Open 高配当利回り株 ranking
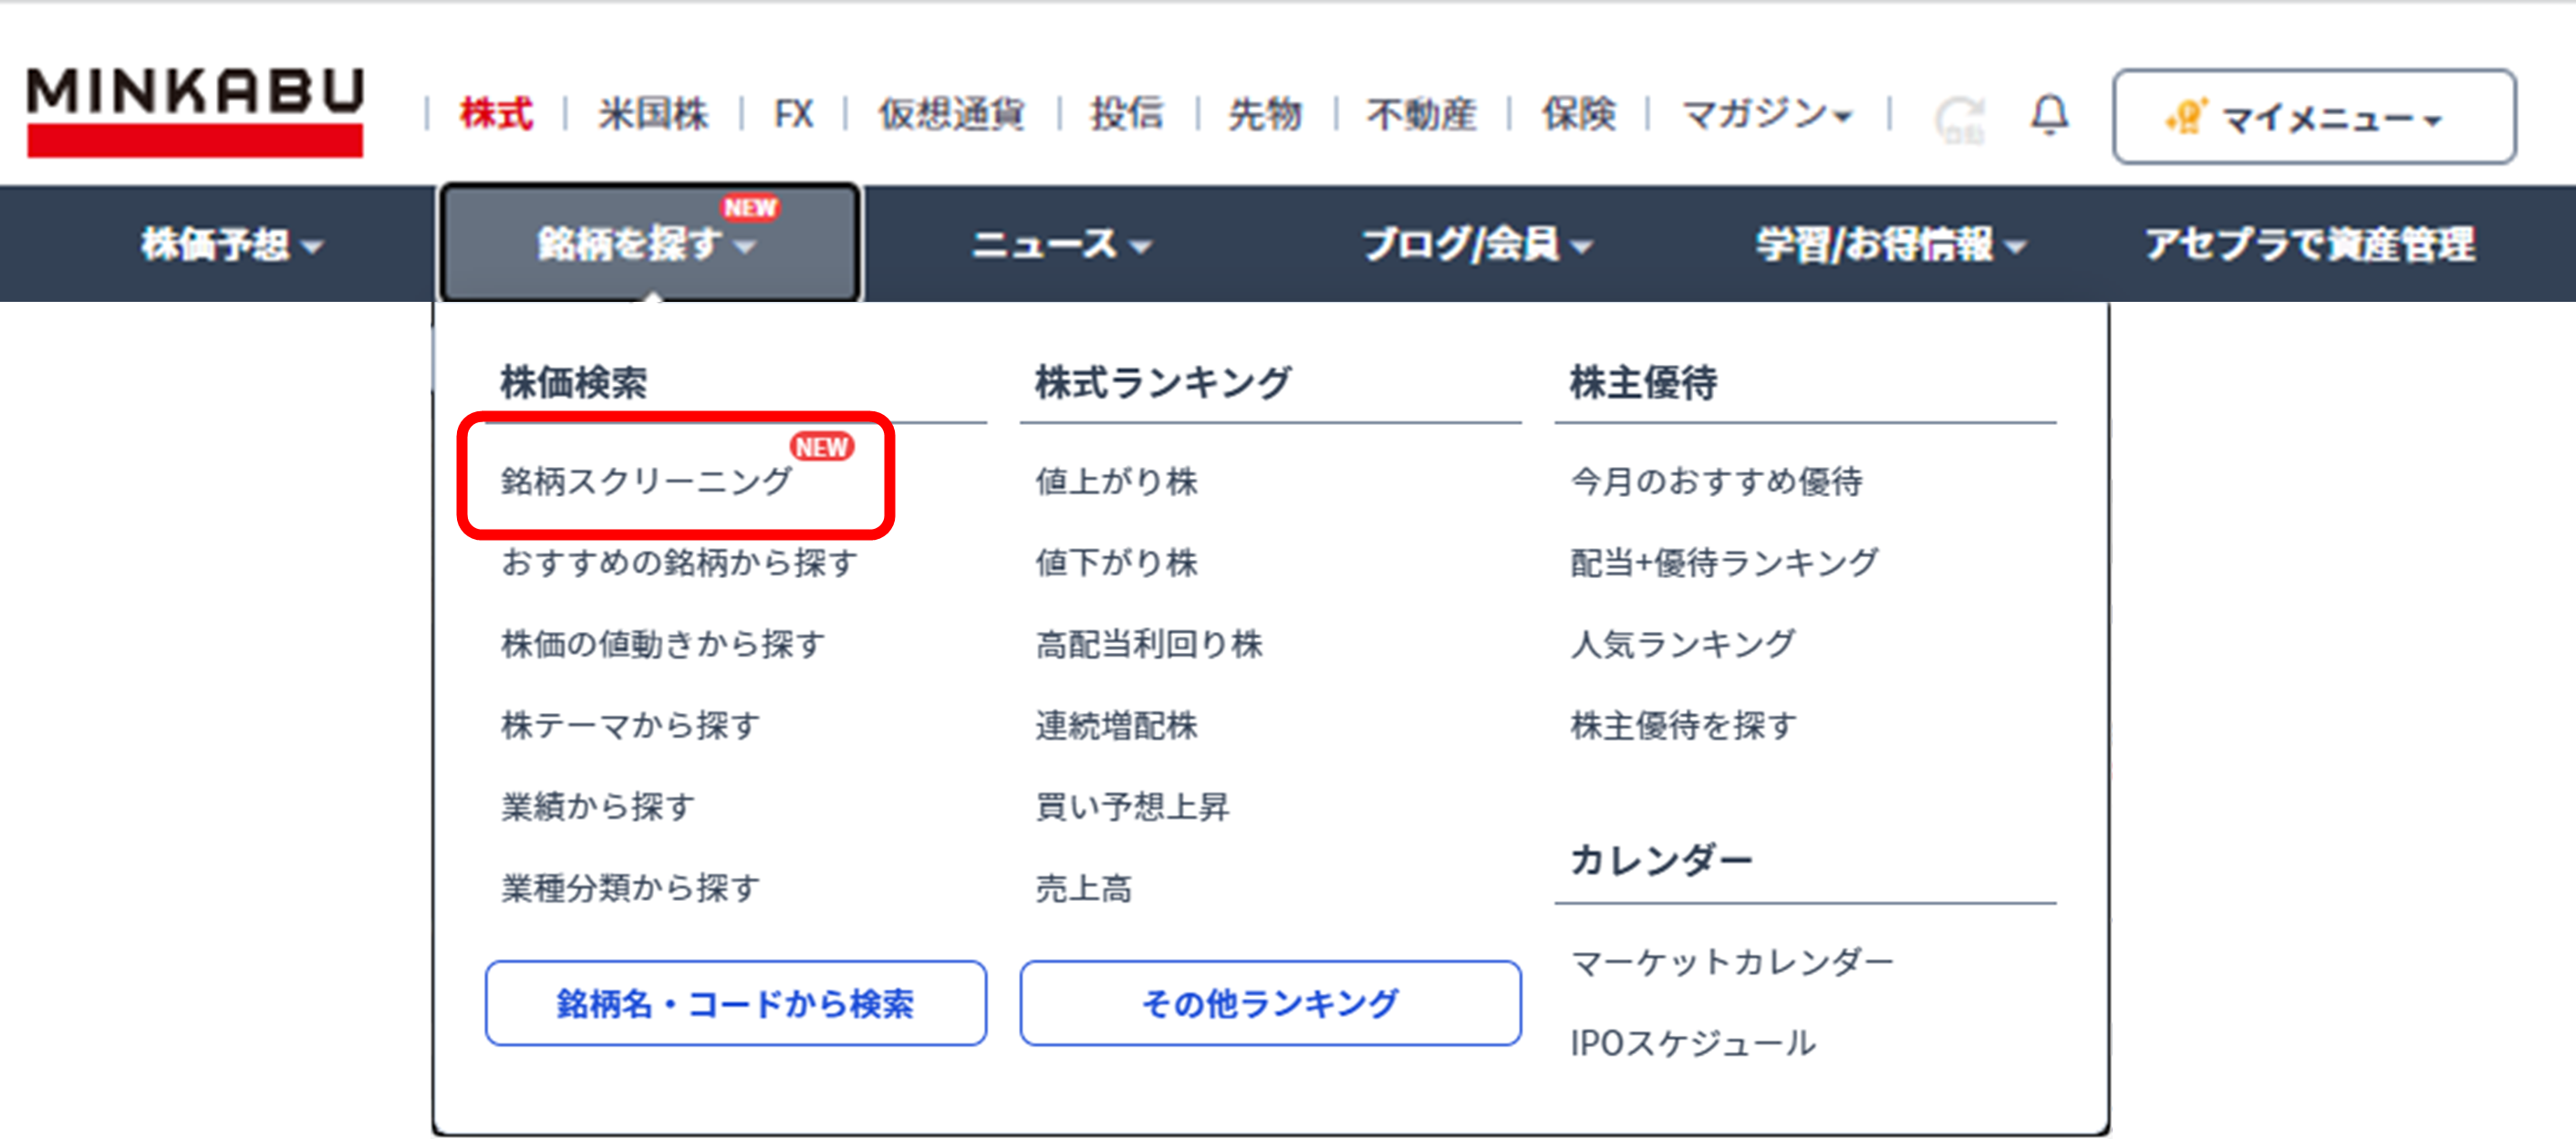The height and width of the screenshot is (1139, 2576). [x=1149, y=644]
